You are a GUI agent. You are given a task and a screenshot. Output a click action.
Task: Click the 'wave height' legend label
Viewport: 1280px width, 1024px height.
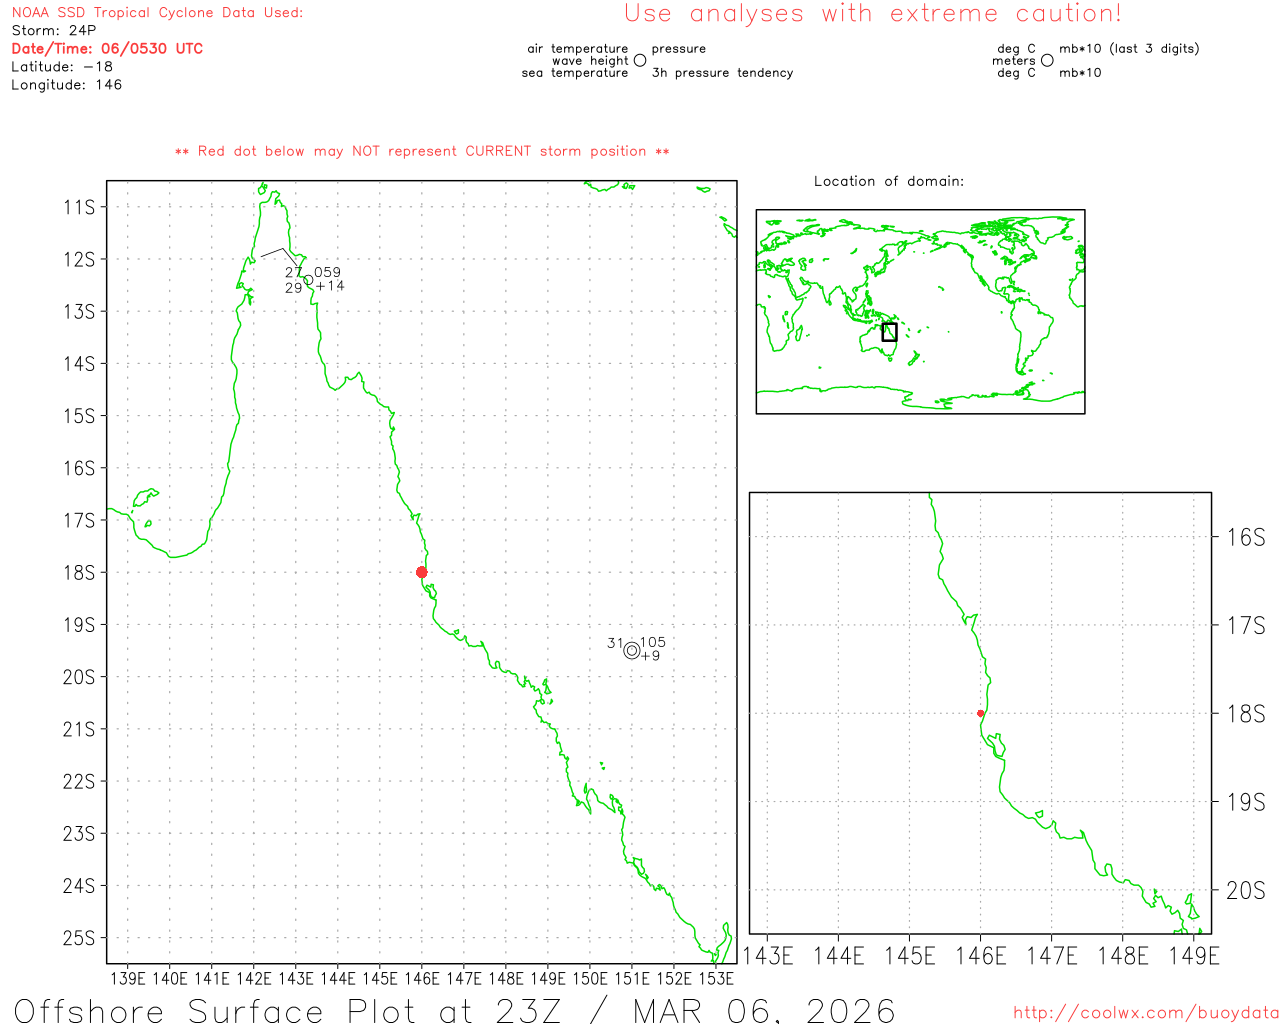[x=590, y=61]
